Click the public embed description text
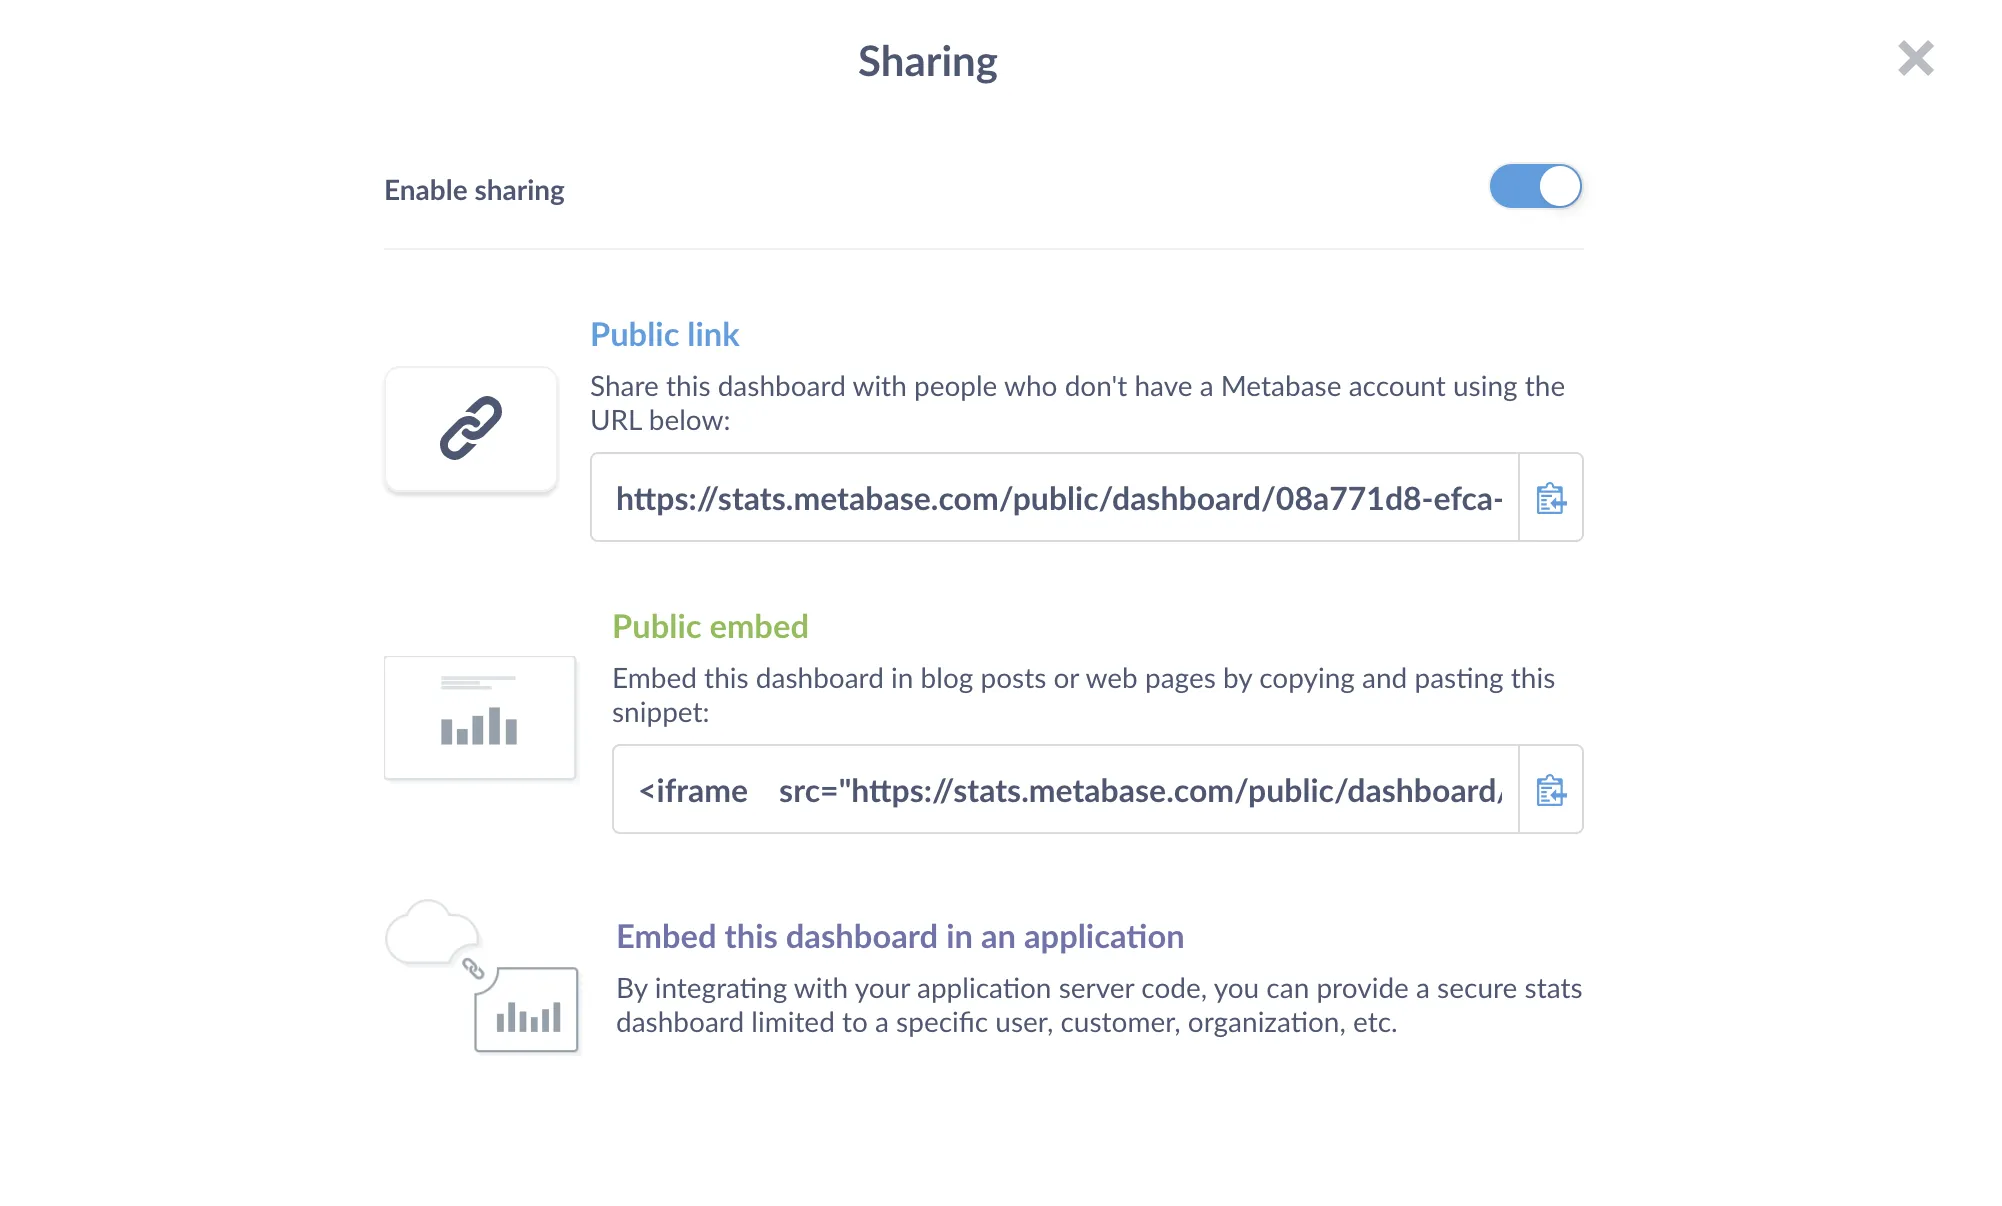The width and height of the screenshot is (2002, 1206). click(1082, 695)
